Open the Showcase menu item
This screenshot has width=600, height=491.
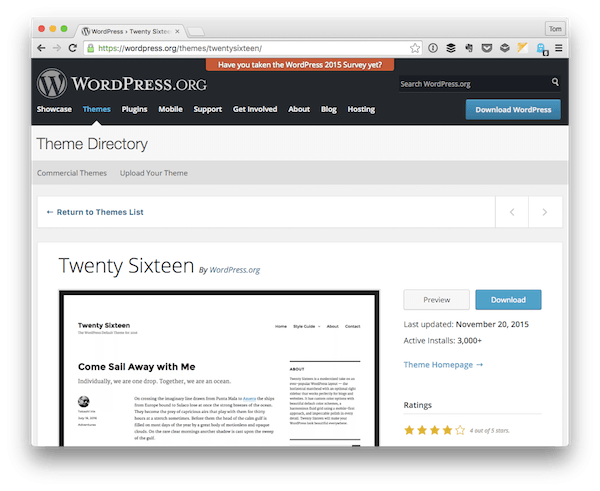(x=54, y=109)
